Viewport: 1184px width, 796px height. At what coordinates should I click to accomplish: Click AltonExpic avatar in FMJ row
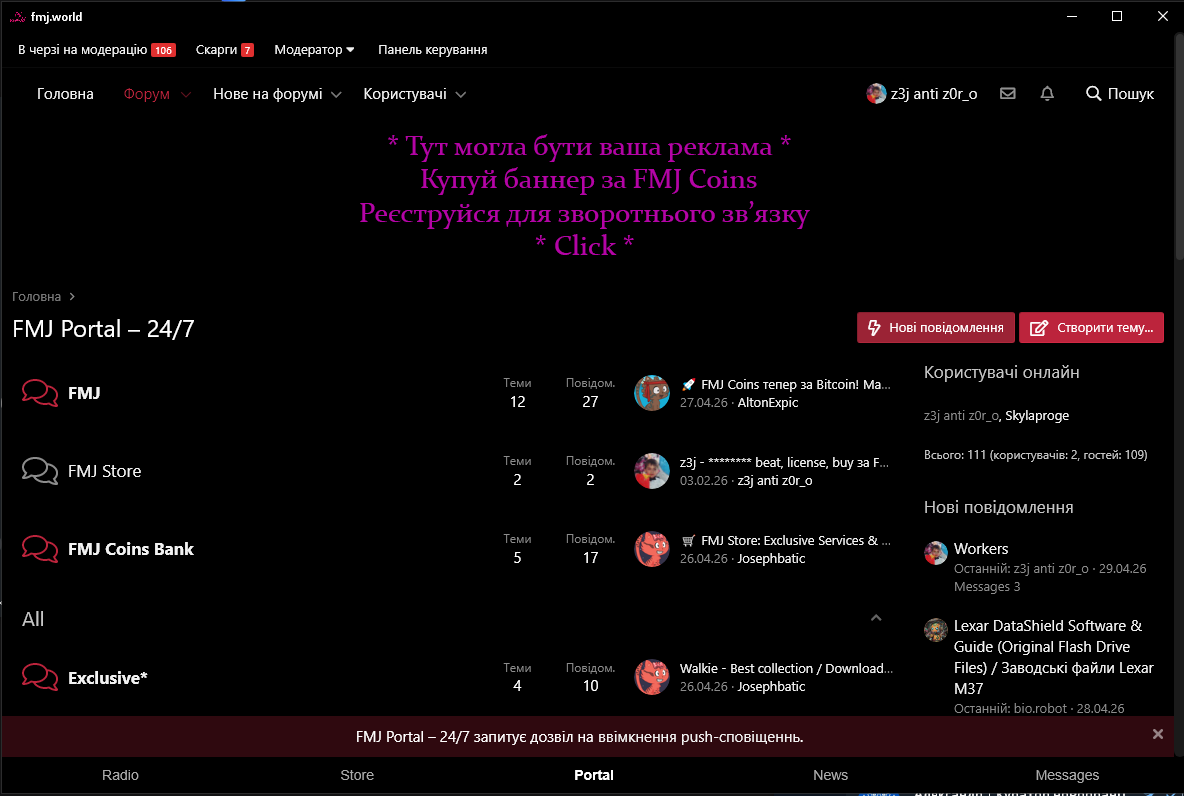click(652, 393)
